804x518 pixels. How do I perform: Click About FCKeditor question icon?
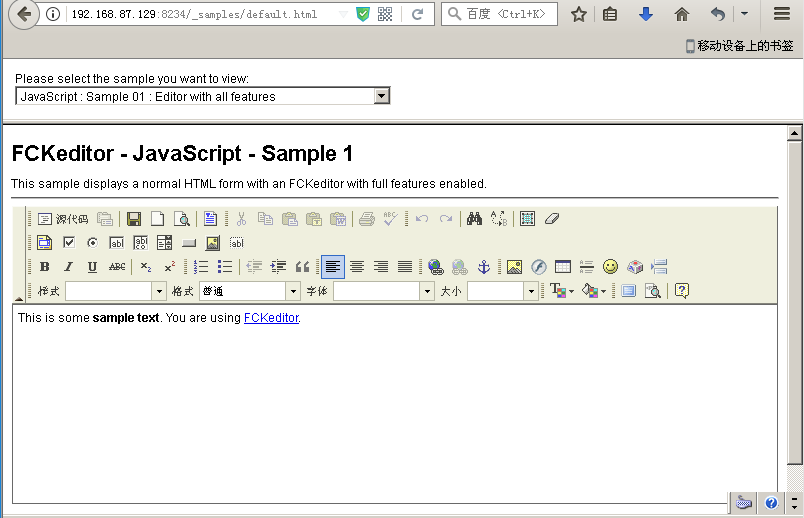pos(681,291)
